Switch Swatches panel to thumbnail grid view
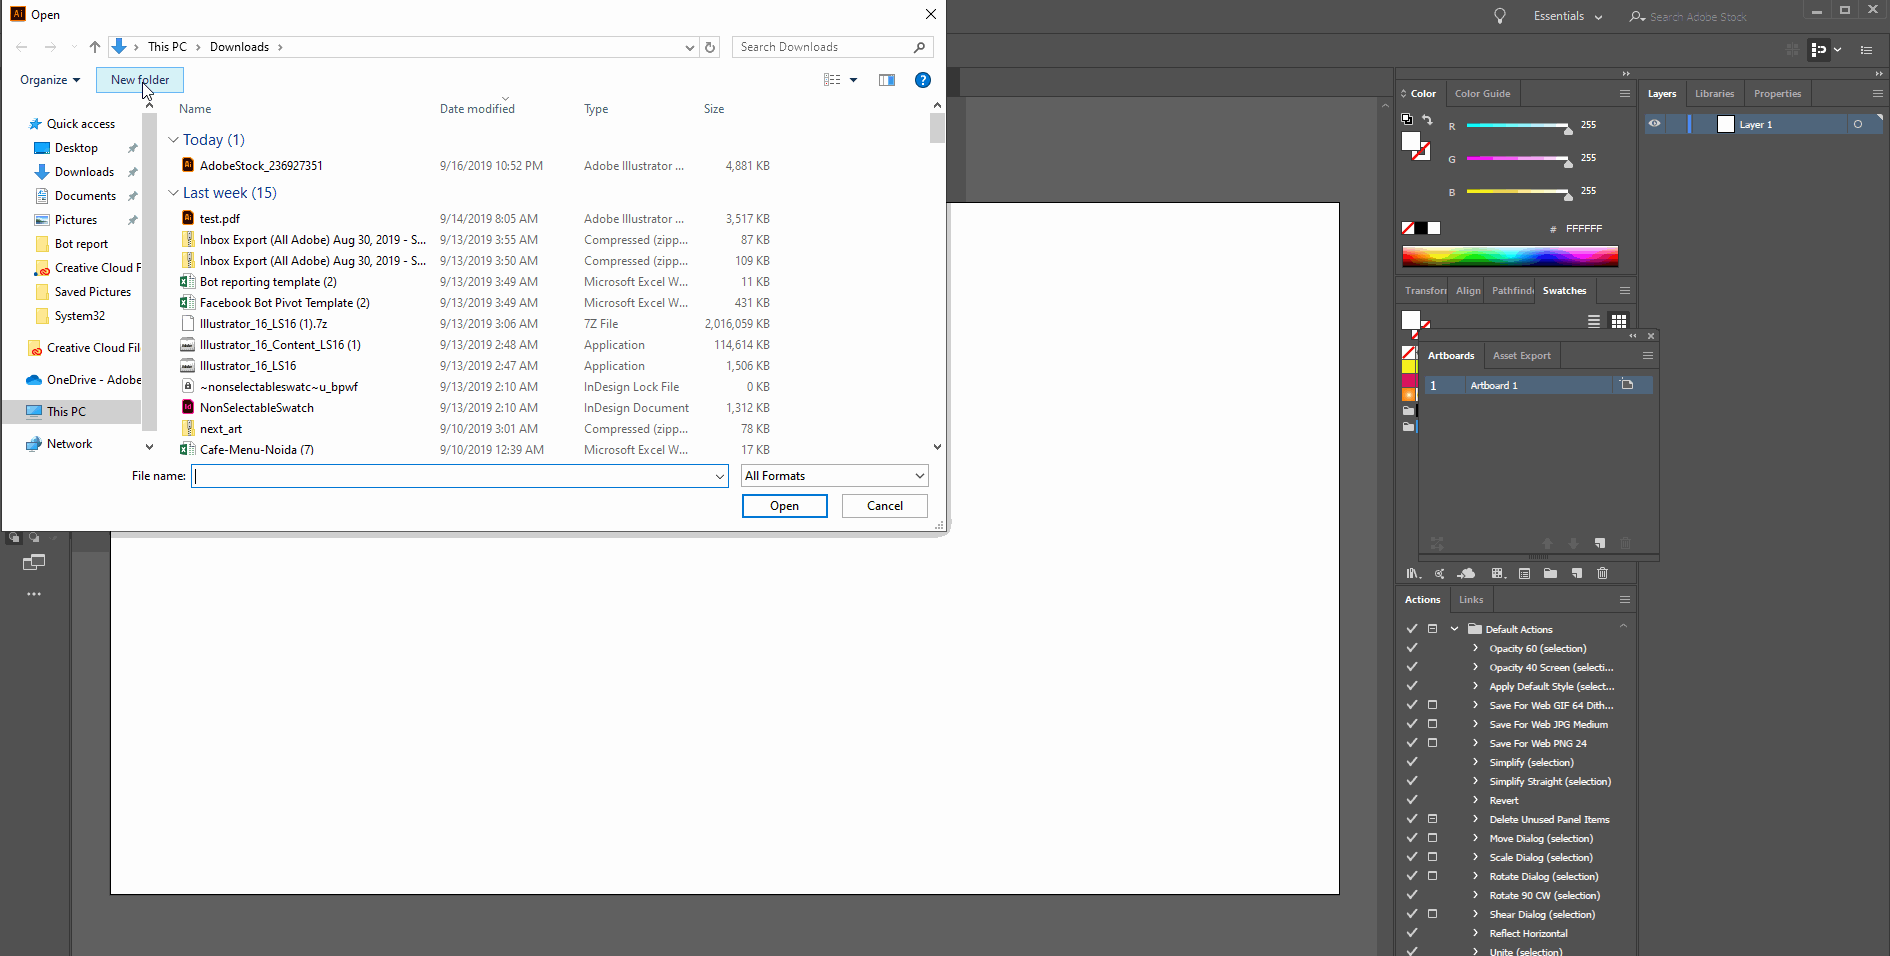The height and width of the screenshot is (956, 1890). pos(1619,321)
